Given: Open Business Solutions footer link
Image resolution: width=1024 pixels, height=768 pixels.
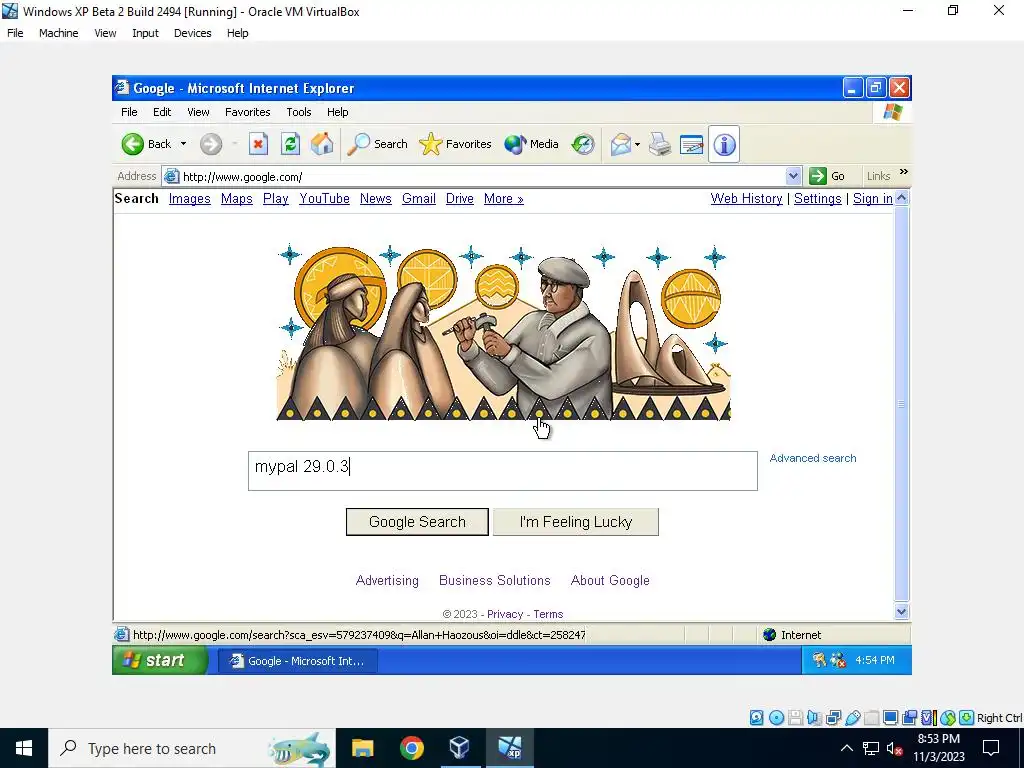Looking at the screenshot, I should point(494,581).
